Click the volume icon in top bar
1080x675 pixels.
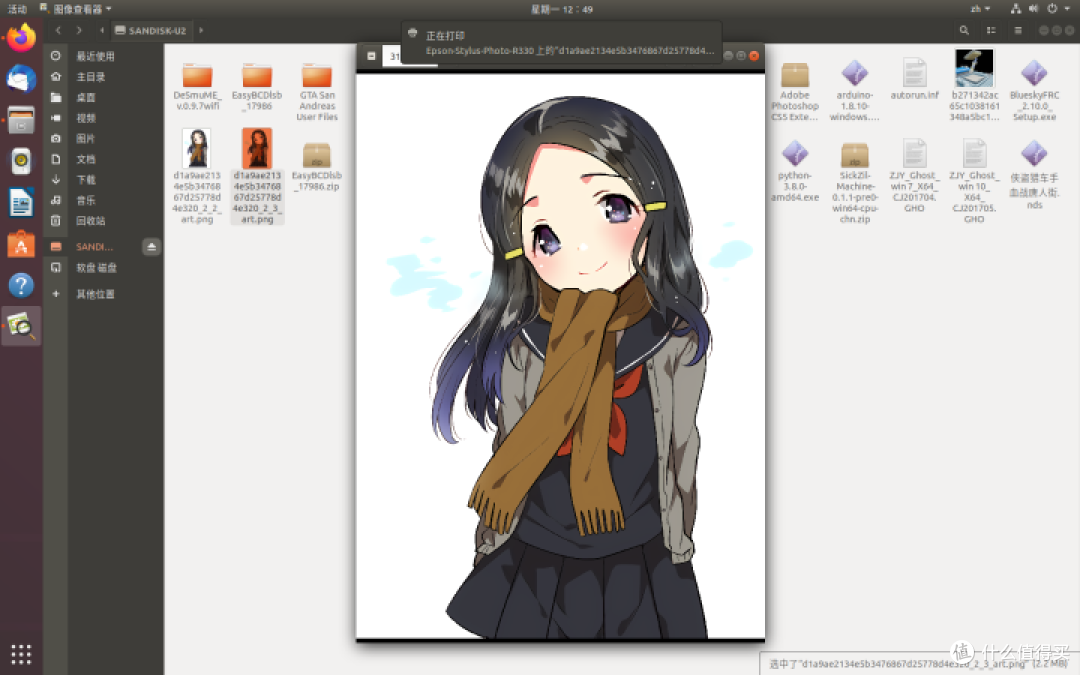tap(1033, 9)
